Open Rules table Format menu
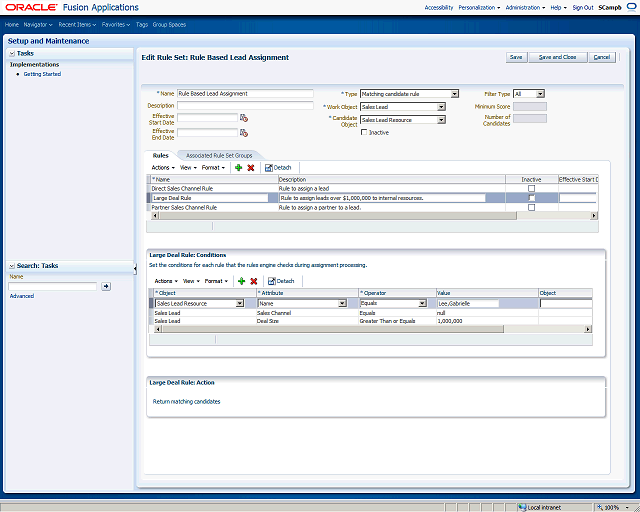 [213, 167]
